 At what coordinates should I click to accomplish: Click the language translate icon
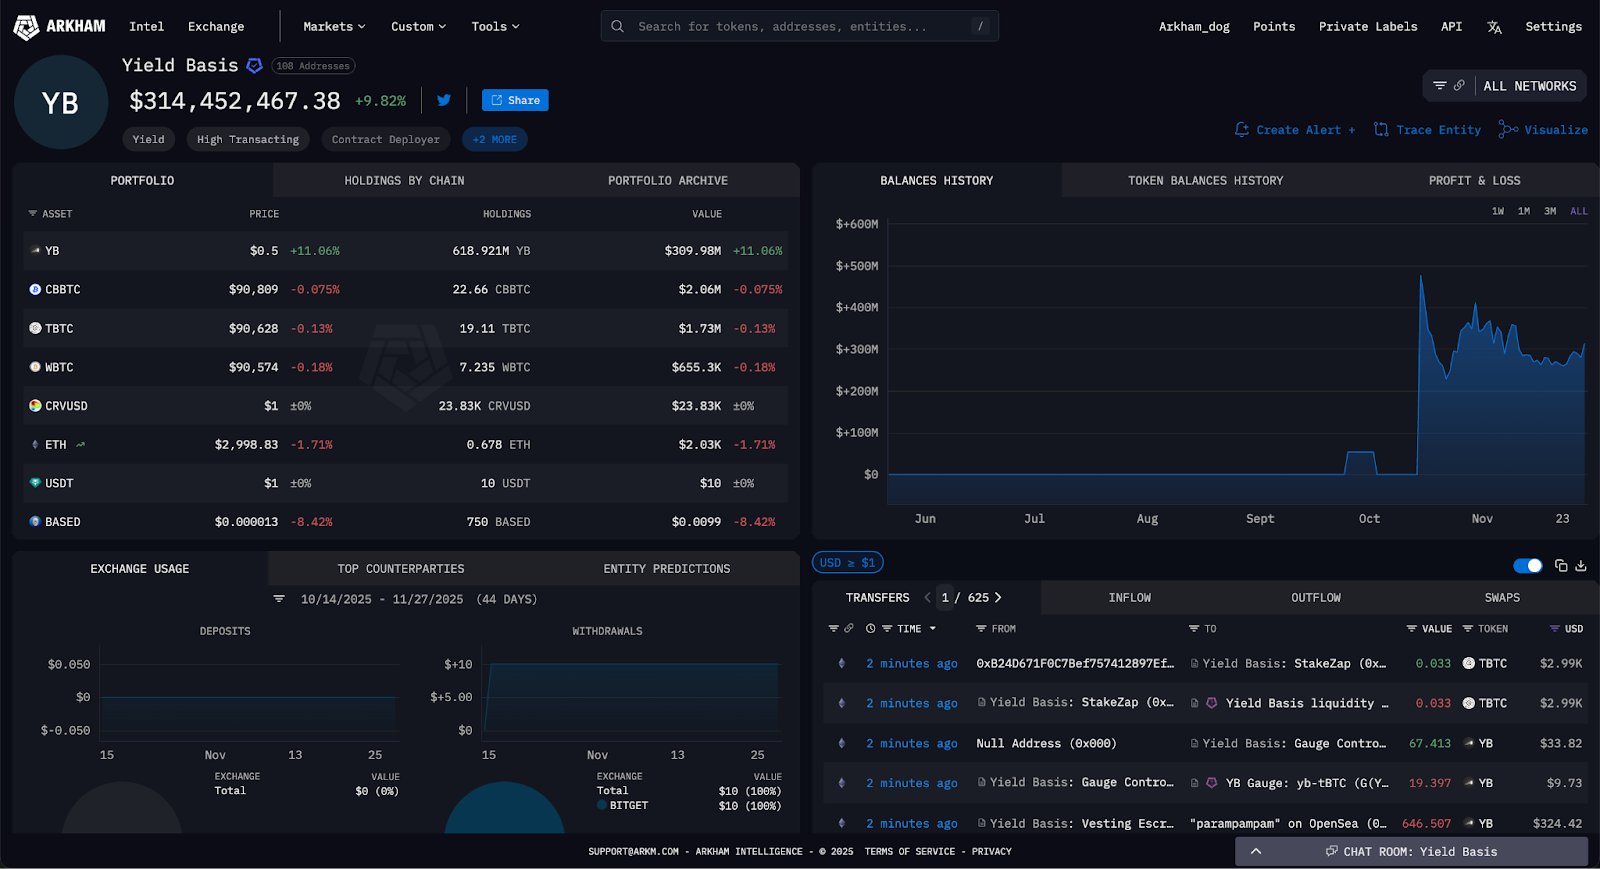point(1494,27)
